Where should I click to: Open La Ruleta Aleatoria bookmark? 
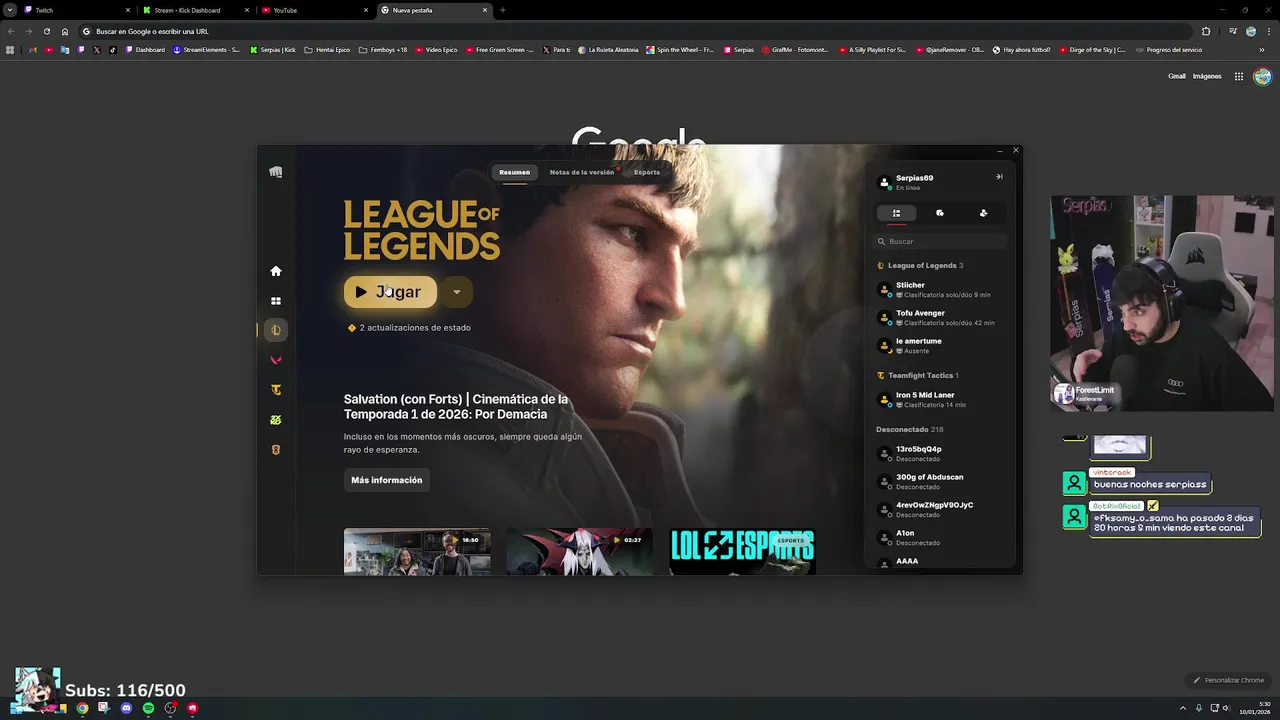[x=609, y=50]
